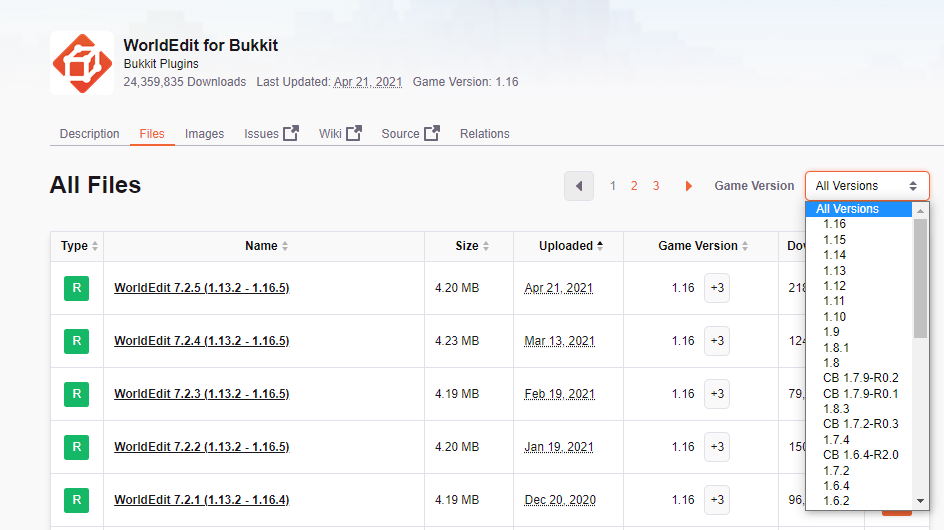Open Source external link icon
Image resolution: width=944 pixels, height=530 pixels.
click(x=432, y=133)
